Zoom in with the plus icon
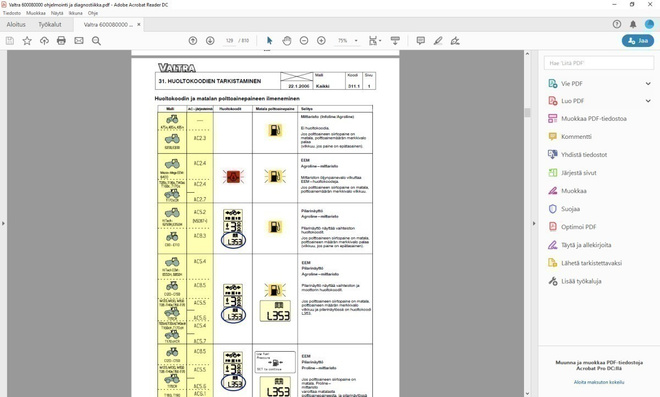The image size is (660, 397). click(321, 41)
